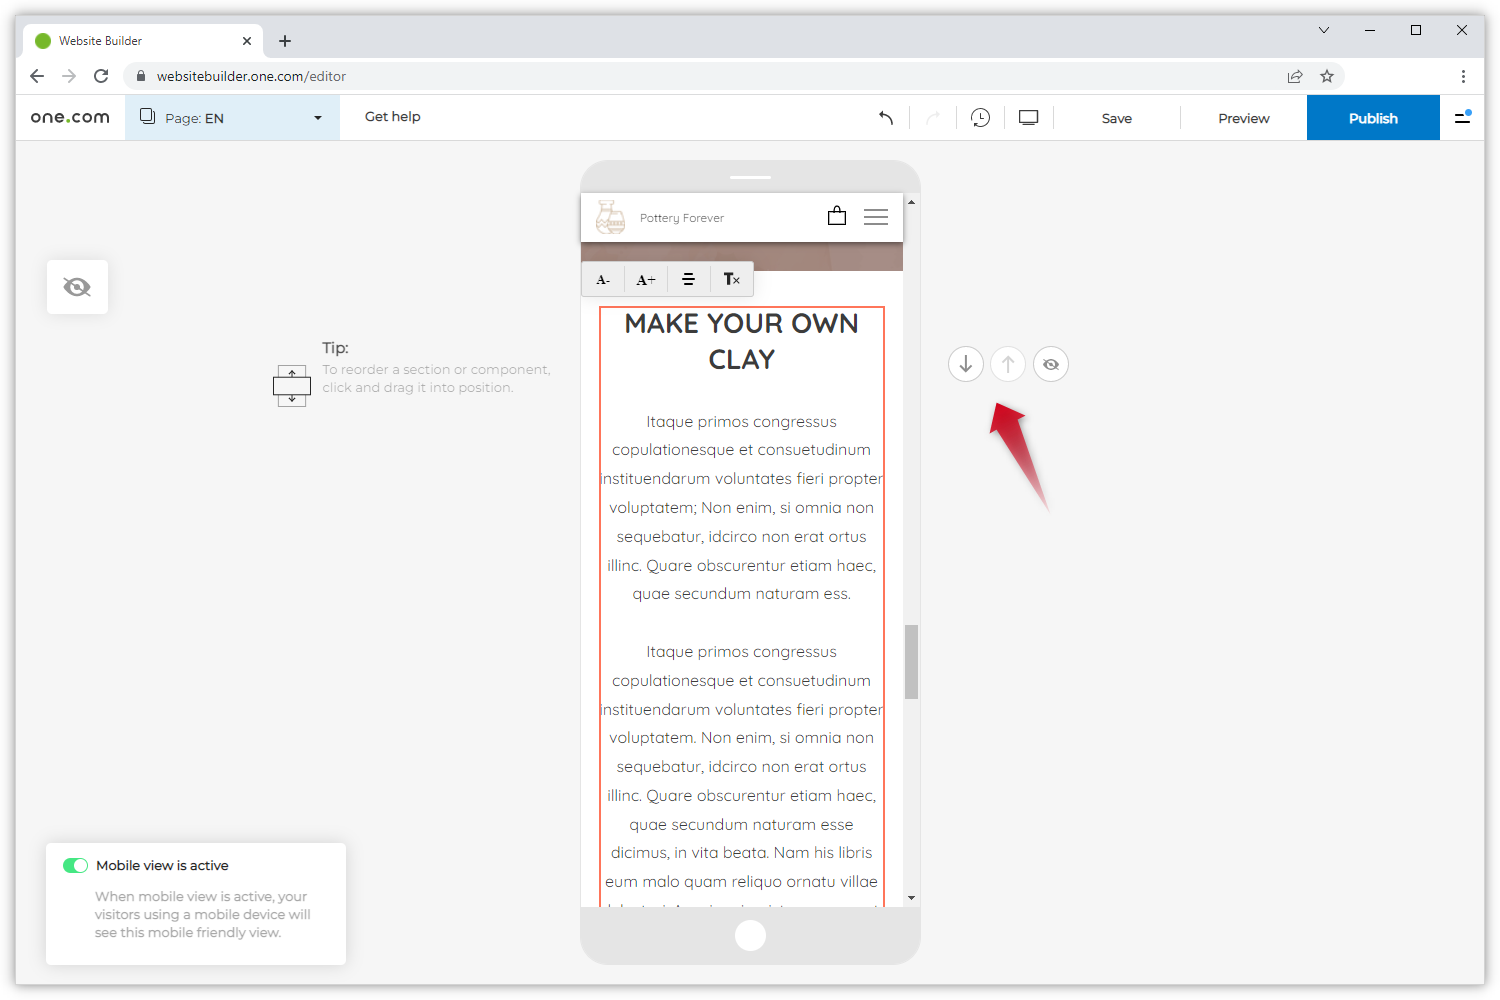1500x1000 pixels.
Task: Click the mobile preview scrollbar thumb
Action: click(x=911, y=662)
